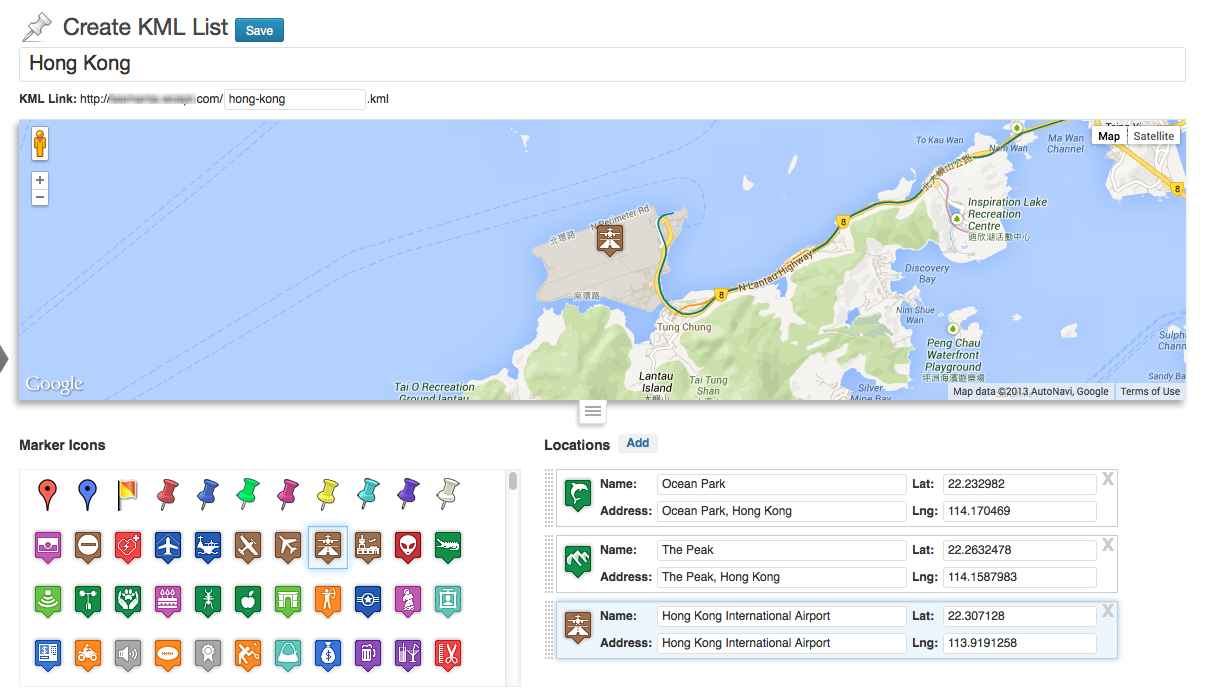Open the Terms of Use link
The height and width of the screenshot is (698, 1210).
[1150, 392]
